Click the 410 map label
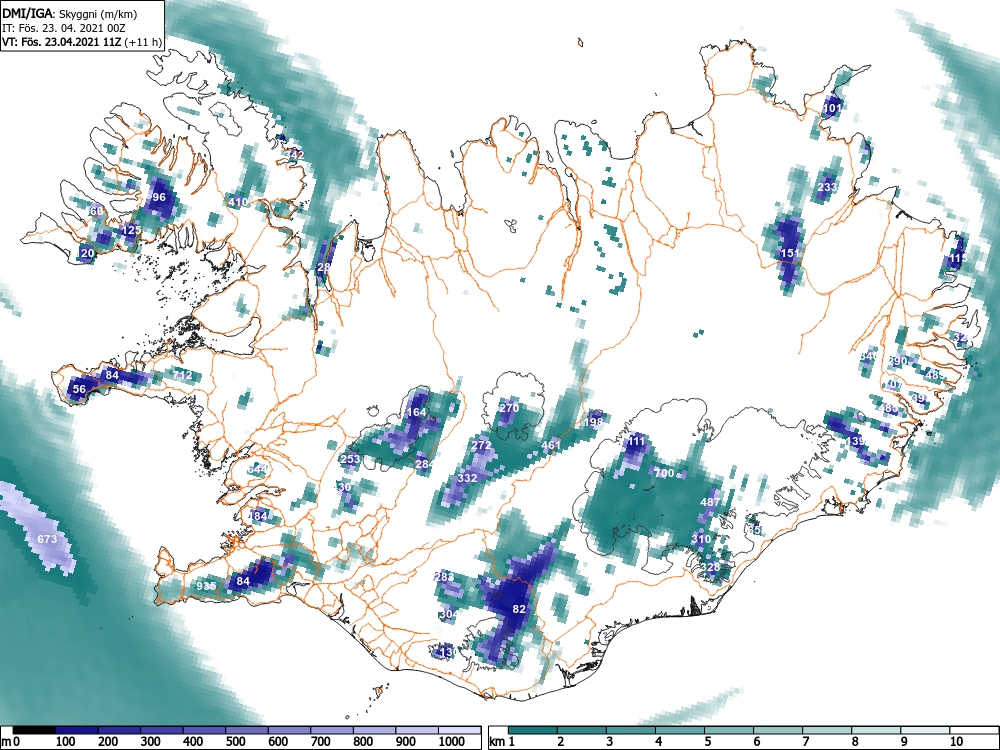The height and width of the screenshot is (750, 1000). click(238, 202)
